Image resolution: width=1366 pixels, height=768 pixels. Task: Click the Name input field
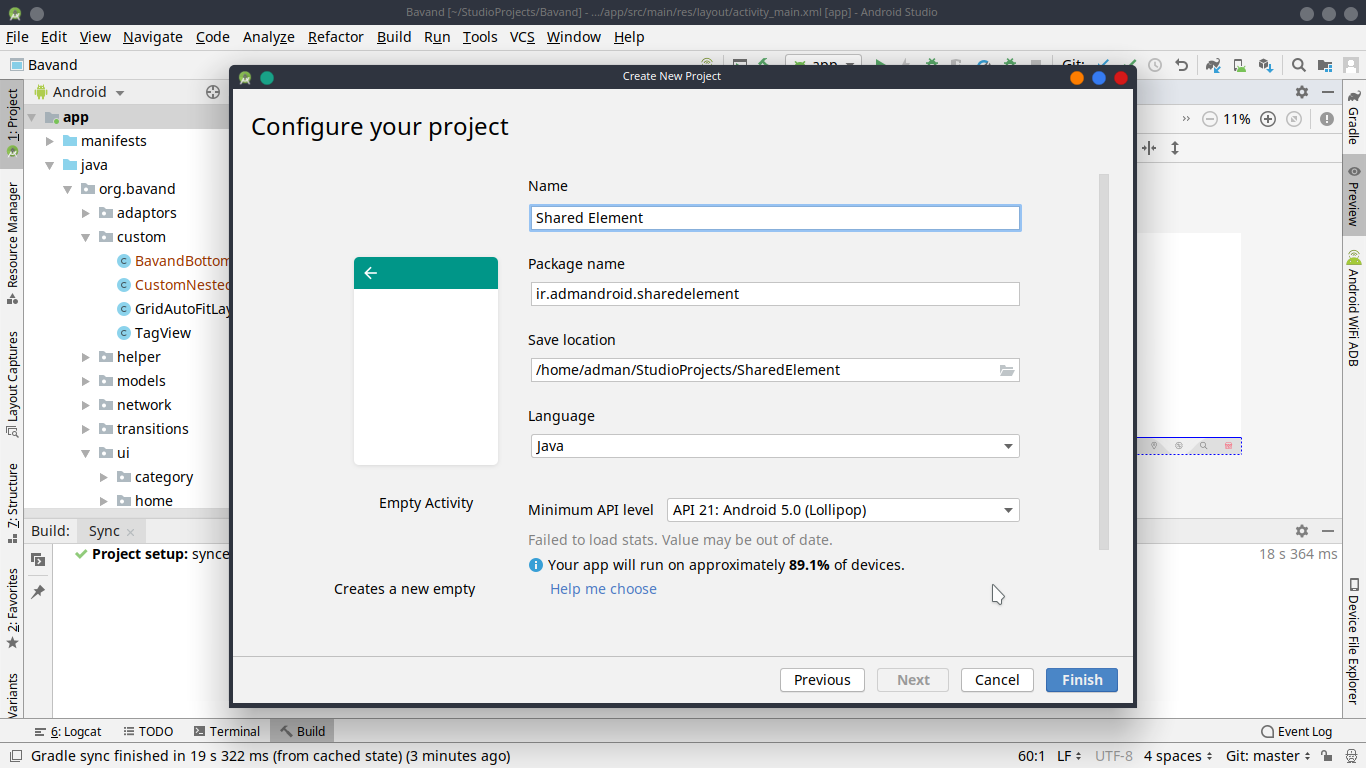(x=775, y=218)
